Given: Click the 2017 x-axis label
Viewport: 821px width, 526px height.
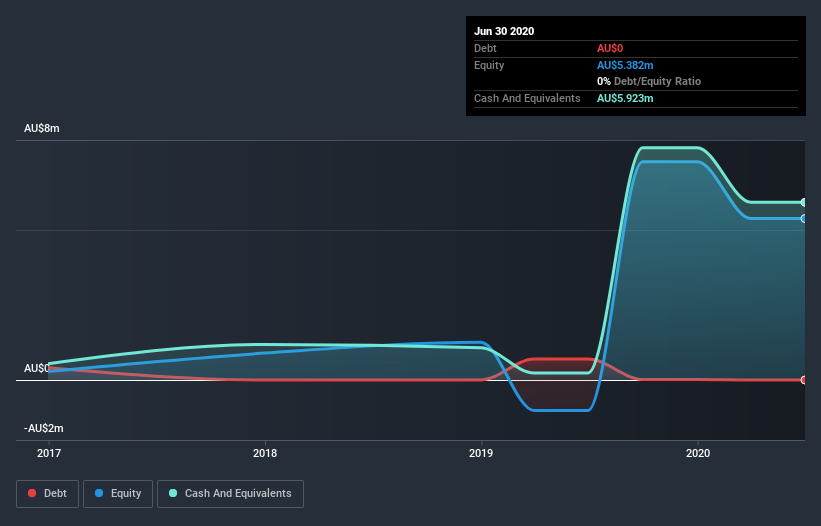Looking at the screenshot, I should [49, 453].
